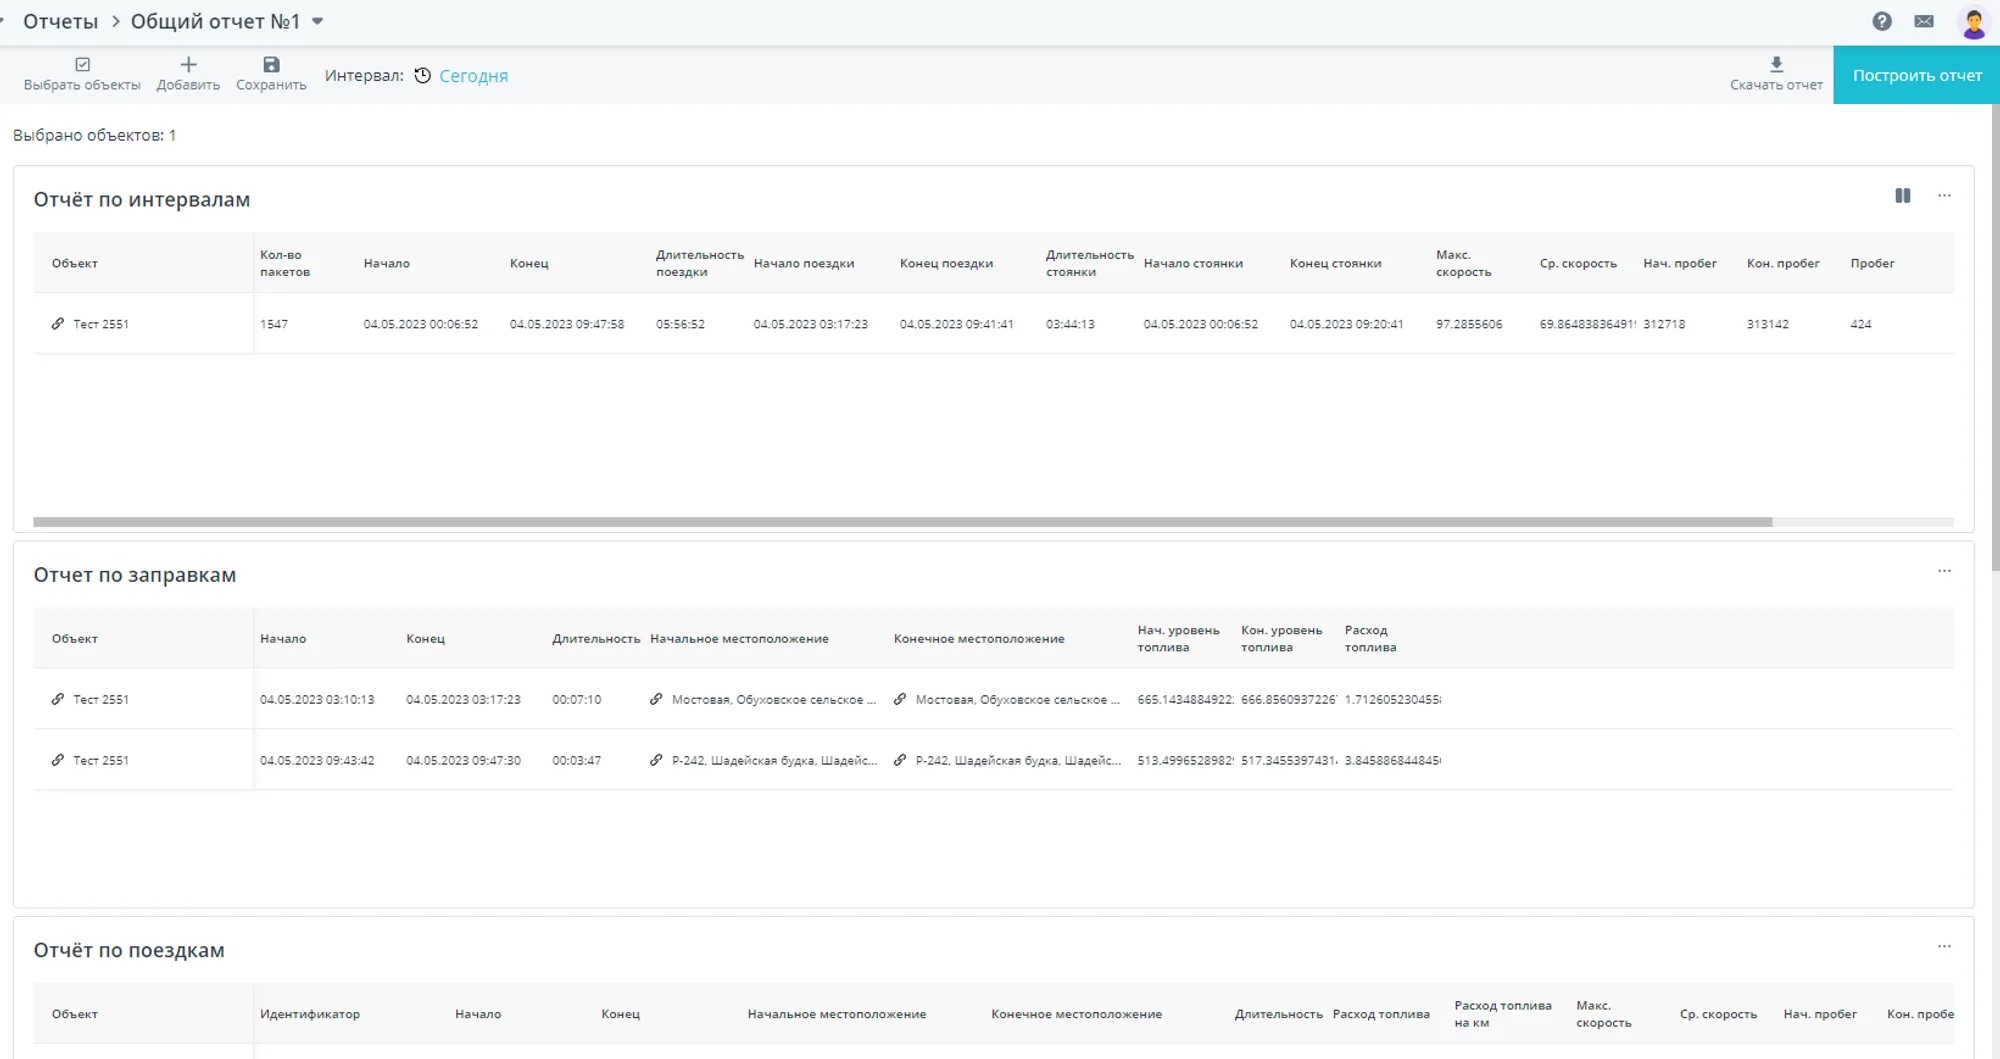The height and width of the screenshot is (1059, 2000).
Task: Click the Download report icon
Action: pyautogui.click(x=1776, y=65)
